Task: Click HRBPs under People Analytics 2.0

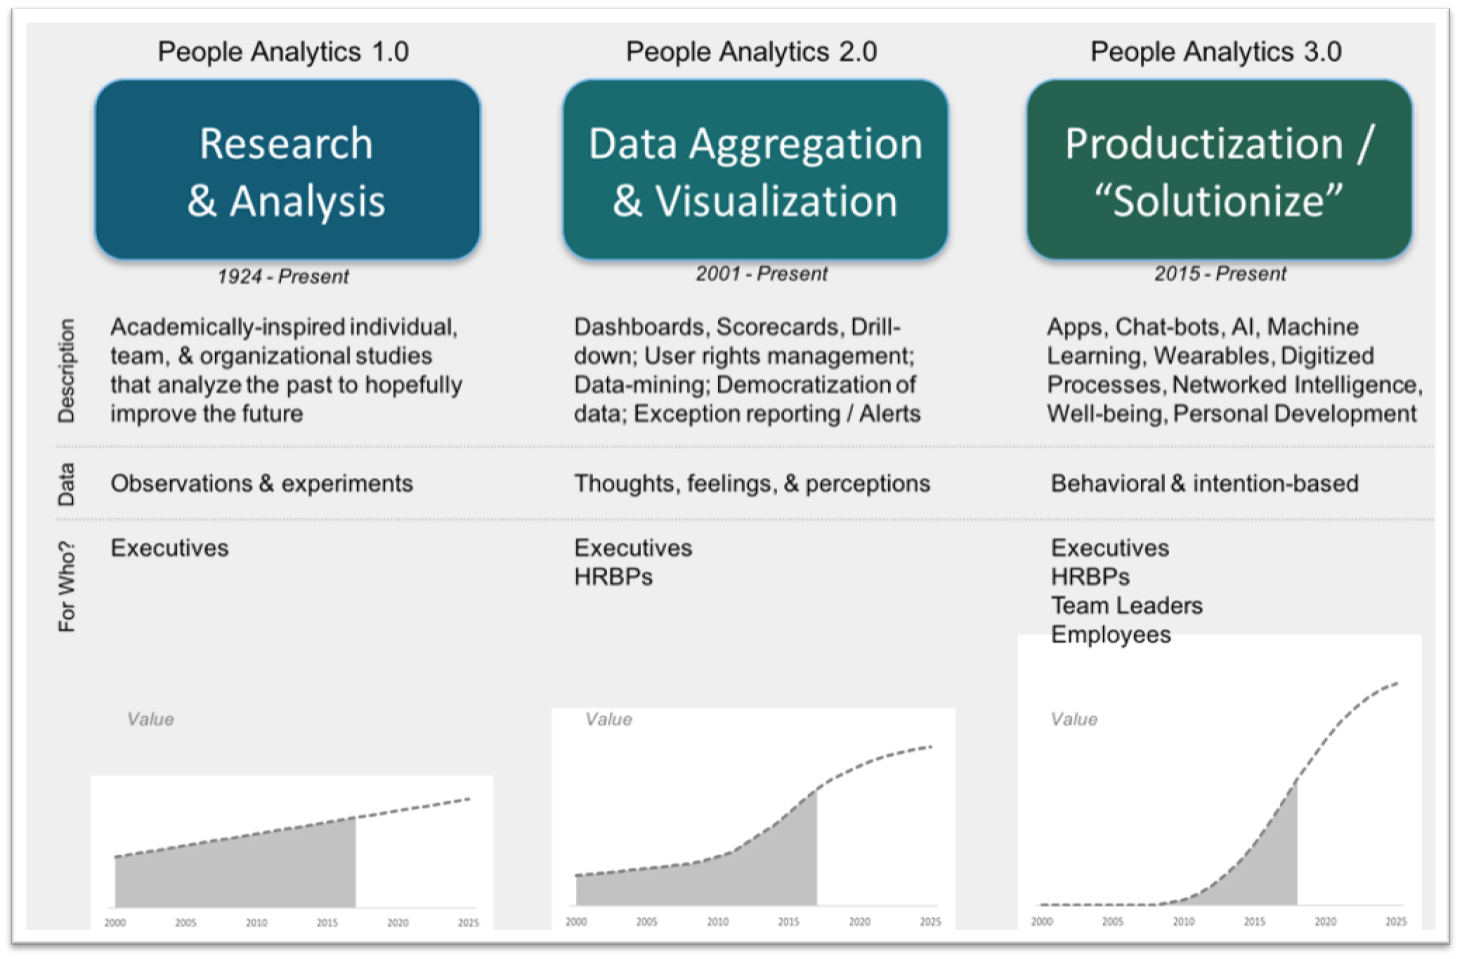Action: coord(613,577)
